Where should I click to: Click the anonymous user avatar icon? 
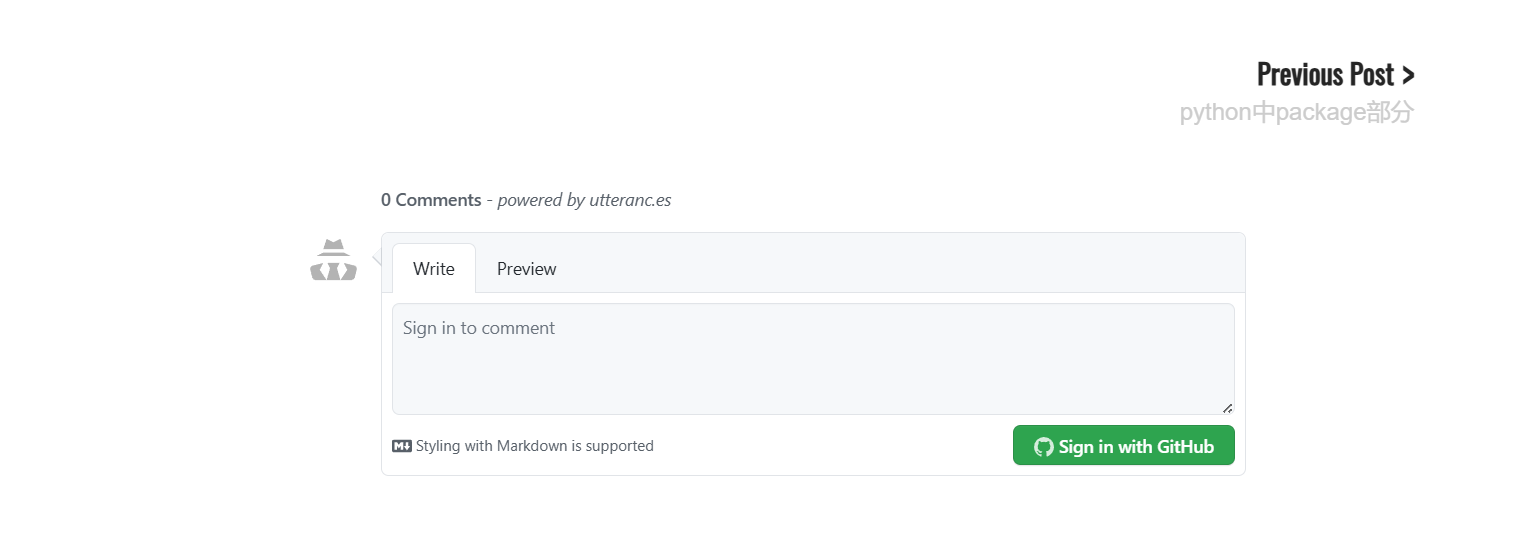(x=333, y=260)
